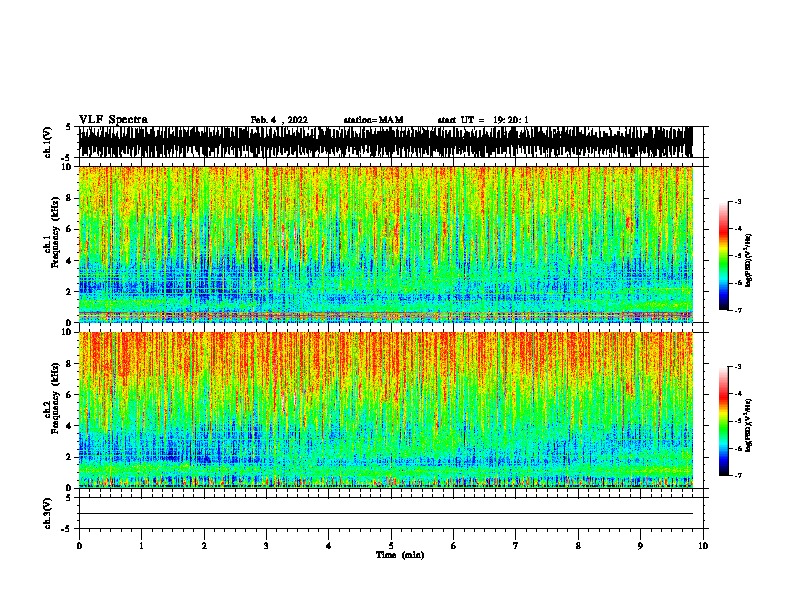This screenshot has width=792, height=612.
Task: Click the ch.2 color scale log(PSD) label
Action: pos(749,425)
